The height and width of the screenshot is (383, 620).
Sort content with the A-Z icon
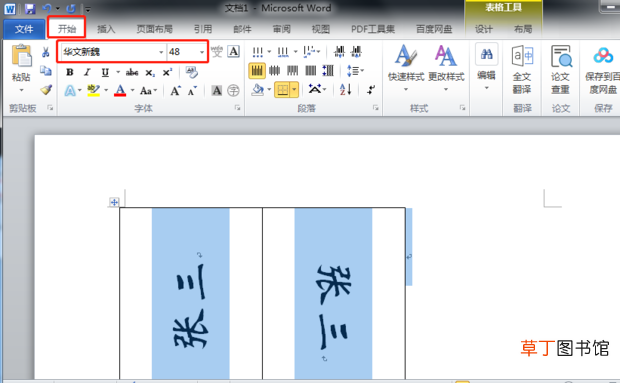pos(345,90)
